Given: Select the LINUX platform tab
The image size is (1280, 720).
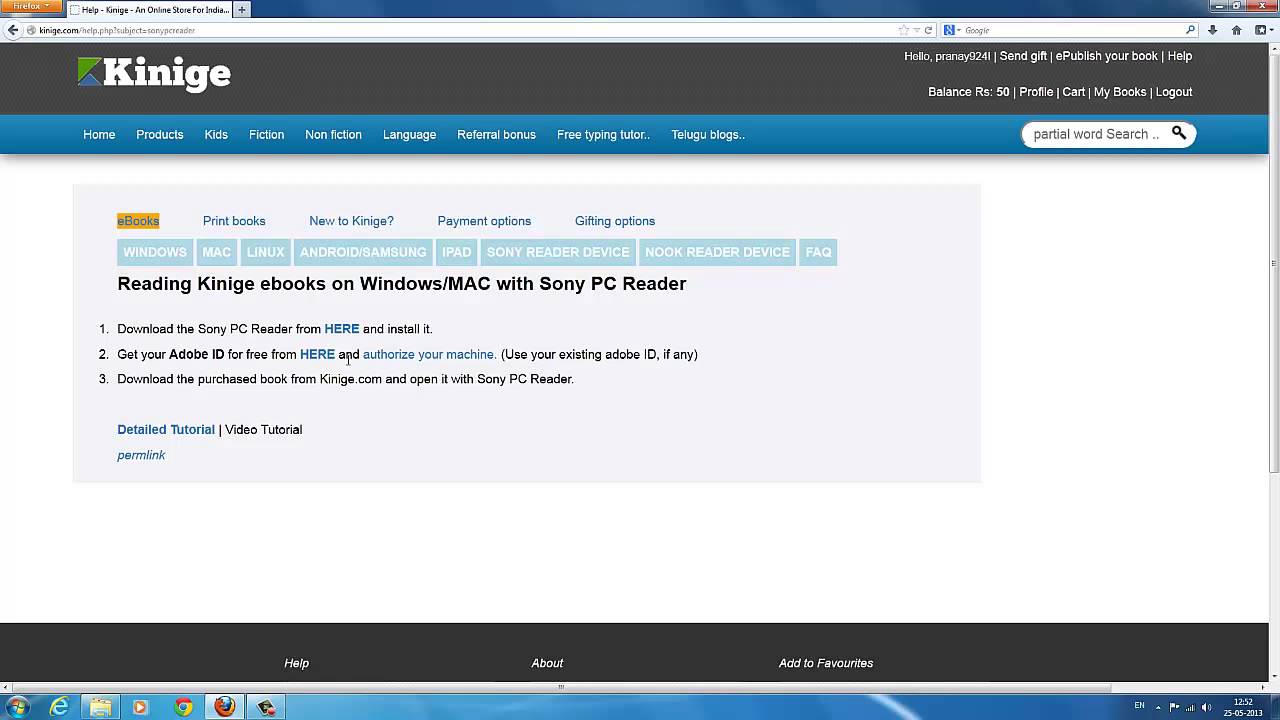Looking at the screenshot, I should coord(266,252).
